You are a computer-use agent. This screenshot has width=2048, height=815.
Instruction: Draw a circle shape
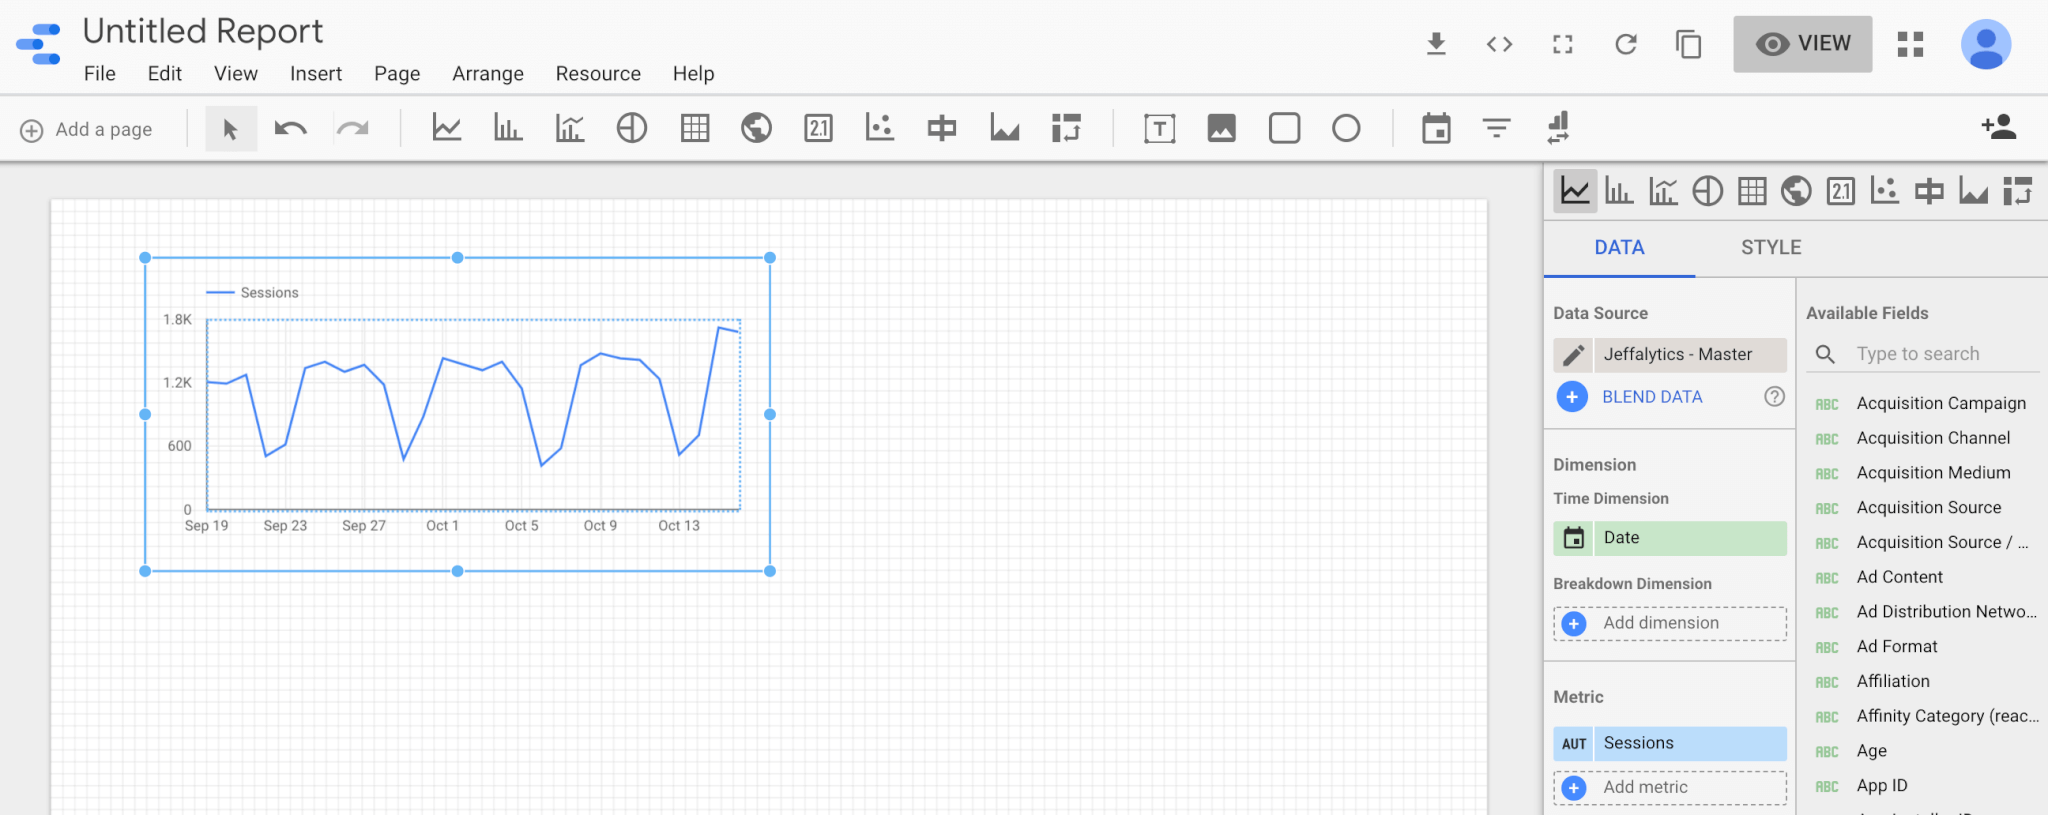pos(1346,128)
